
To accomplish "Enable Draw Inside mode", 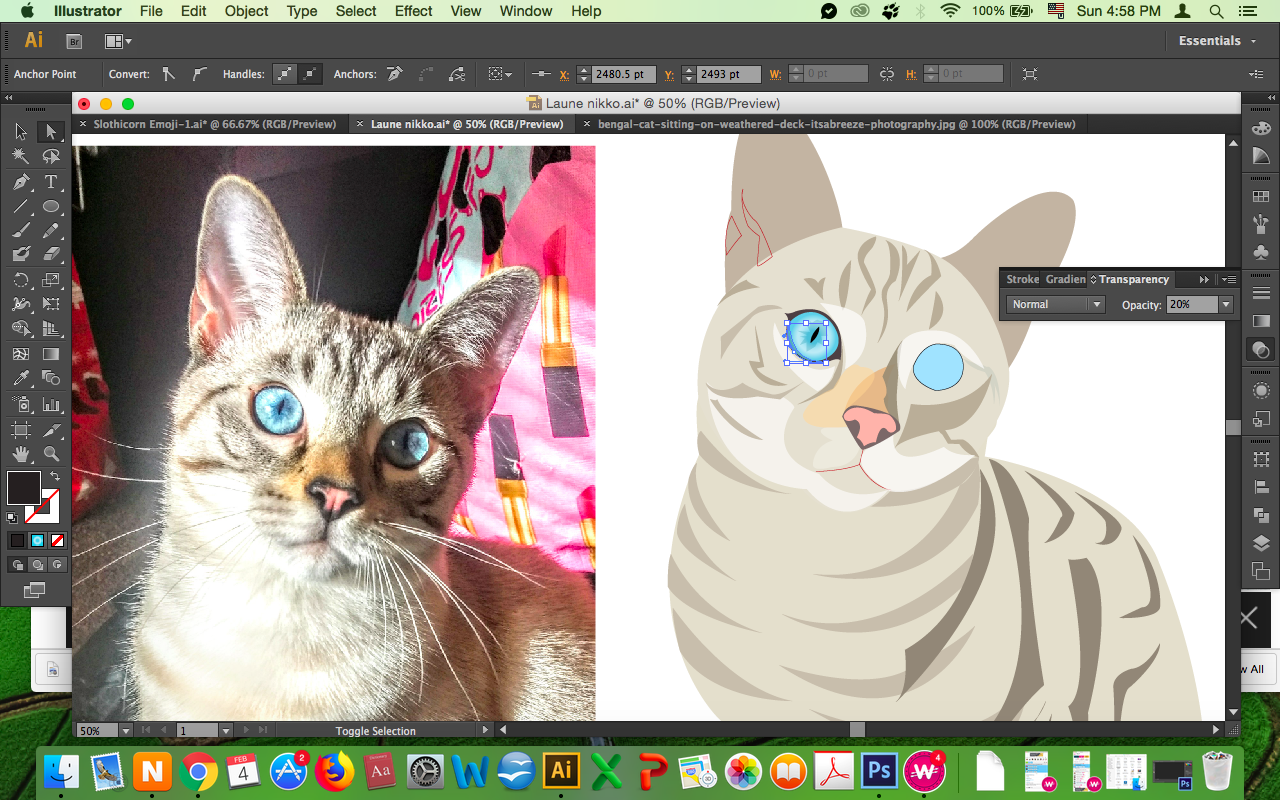I will (x=57, y=565).
